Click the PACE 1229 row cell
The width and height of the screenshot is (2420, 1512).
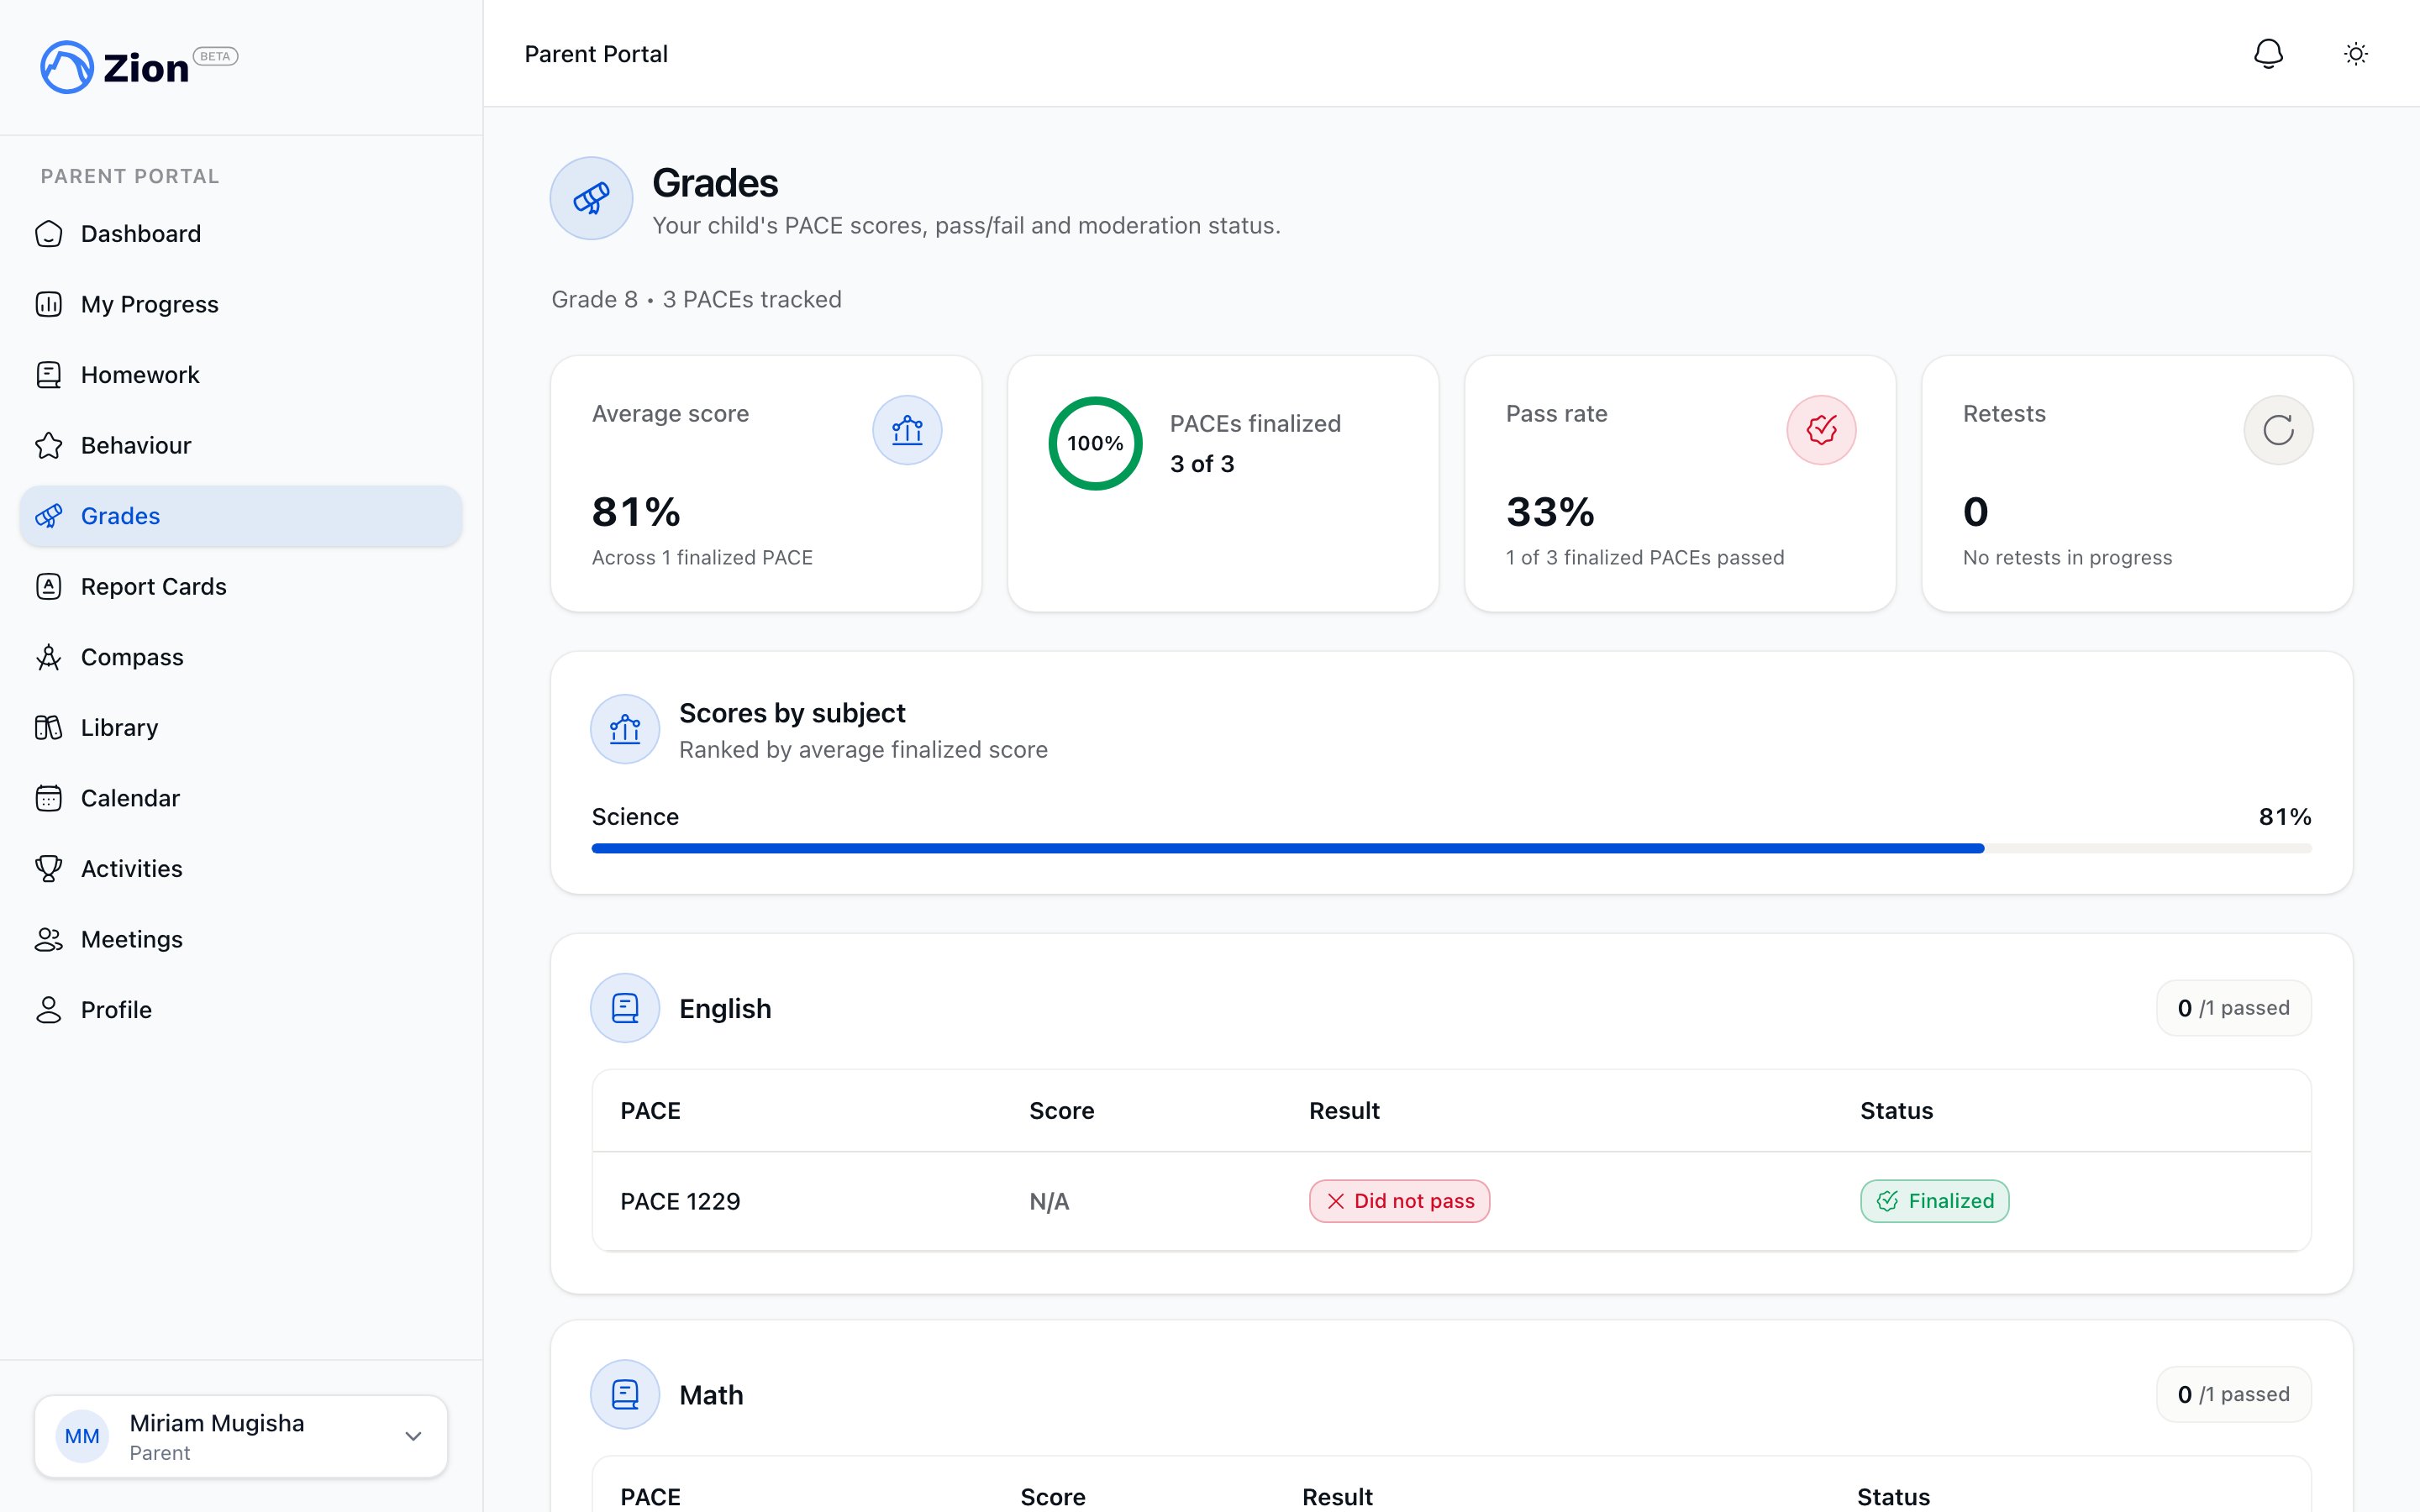(x=680, y=1201)
